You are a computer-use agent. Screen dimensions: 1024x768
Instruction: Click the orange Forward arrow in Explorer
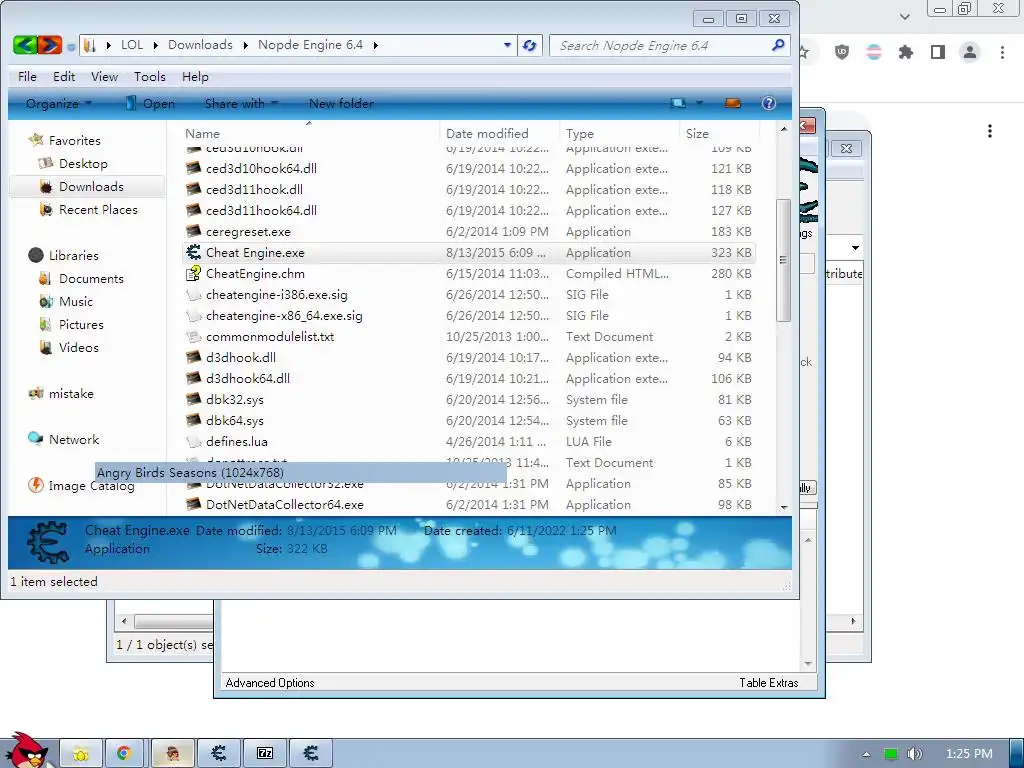click(50, 45)
